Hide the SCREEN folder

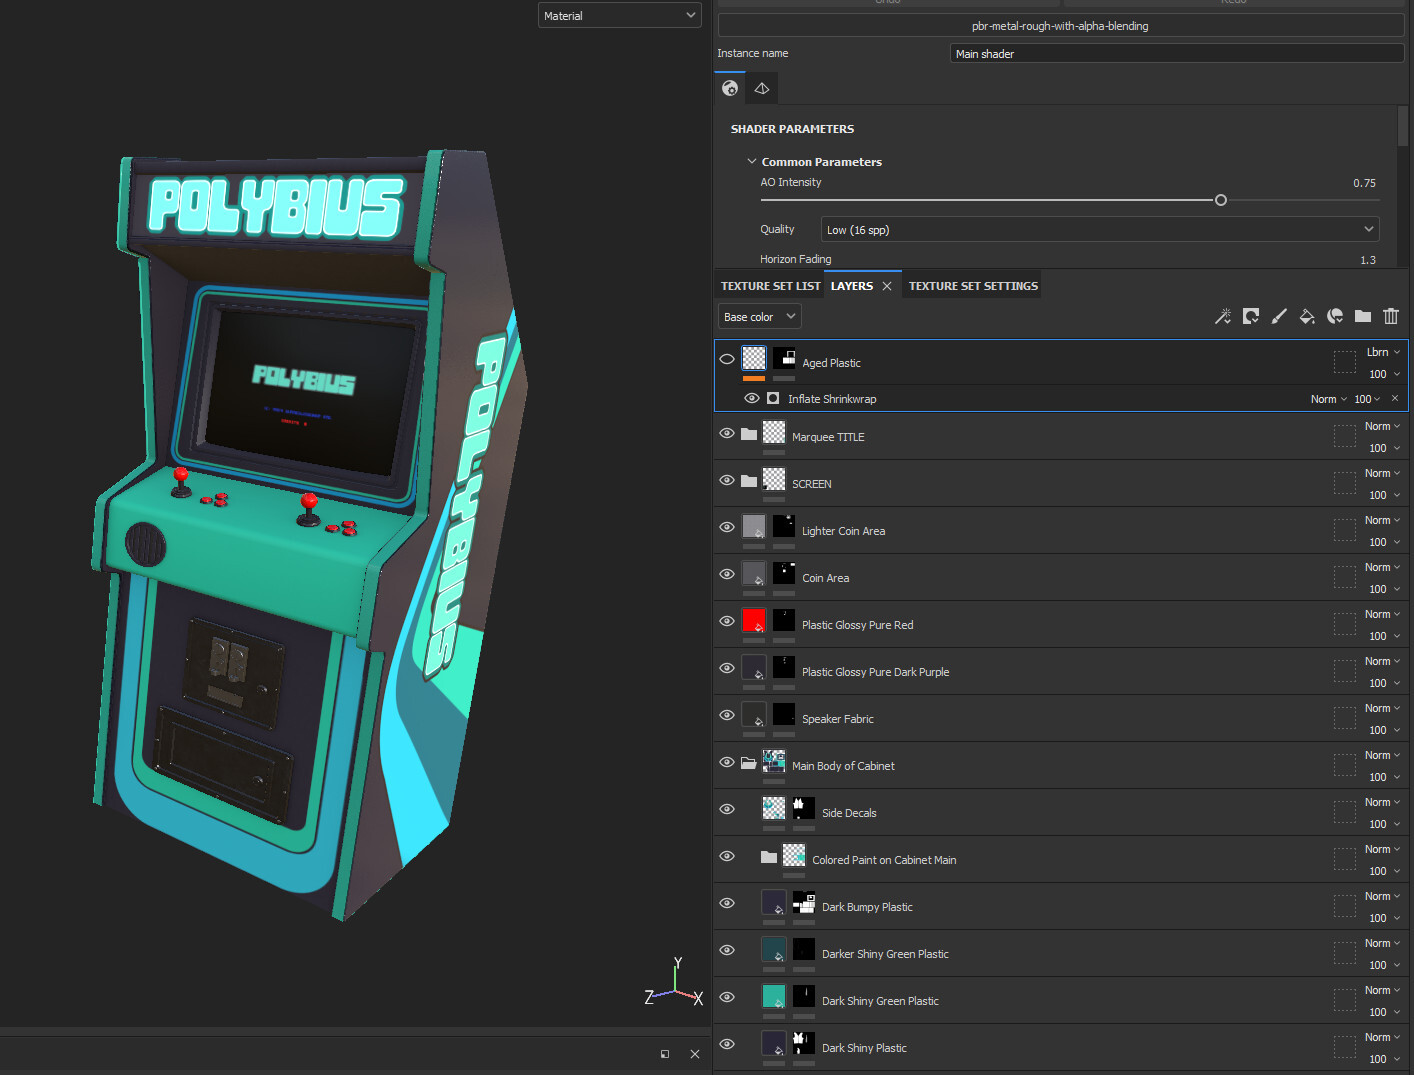pyautogui.click(x=727, y=480)
